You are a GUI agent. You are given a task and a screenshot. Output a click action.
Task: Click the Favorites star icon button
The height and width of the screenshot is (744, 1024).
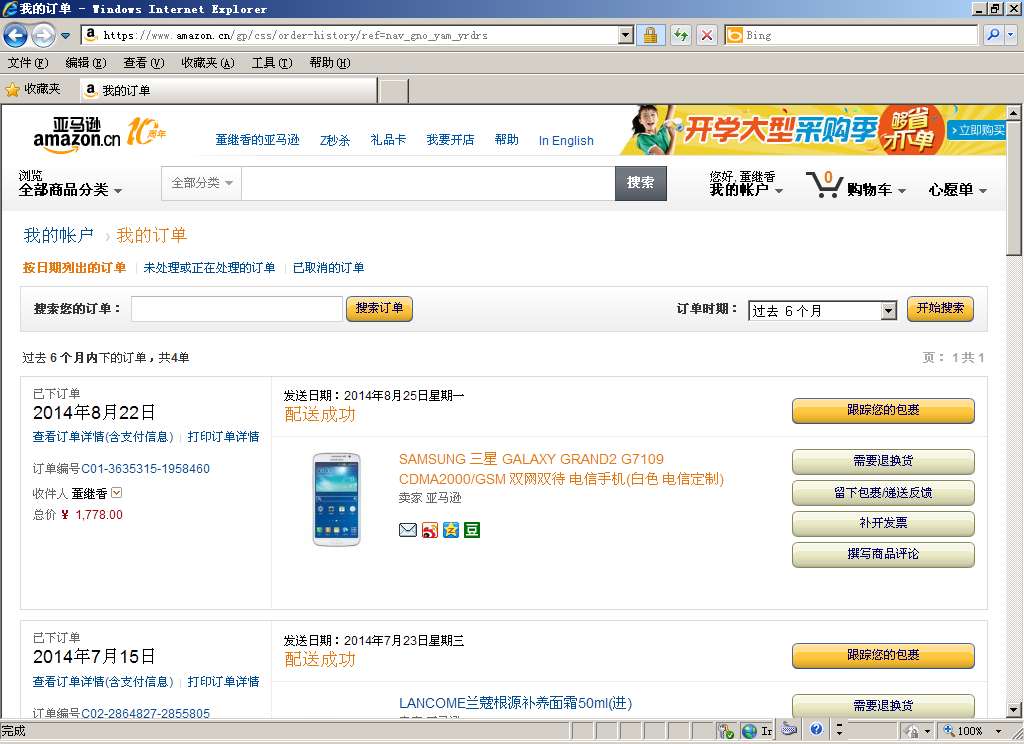(x=33, y=89)
